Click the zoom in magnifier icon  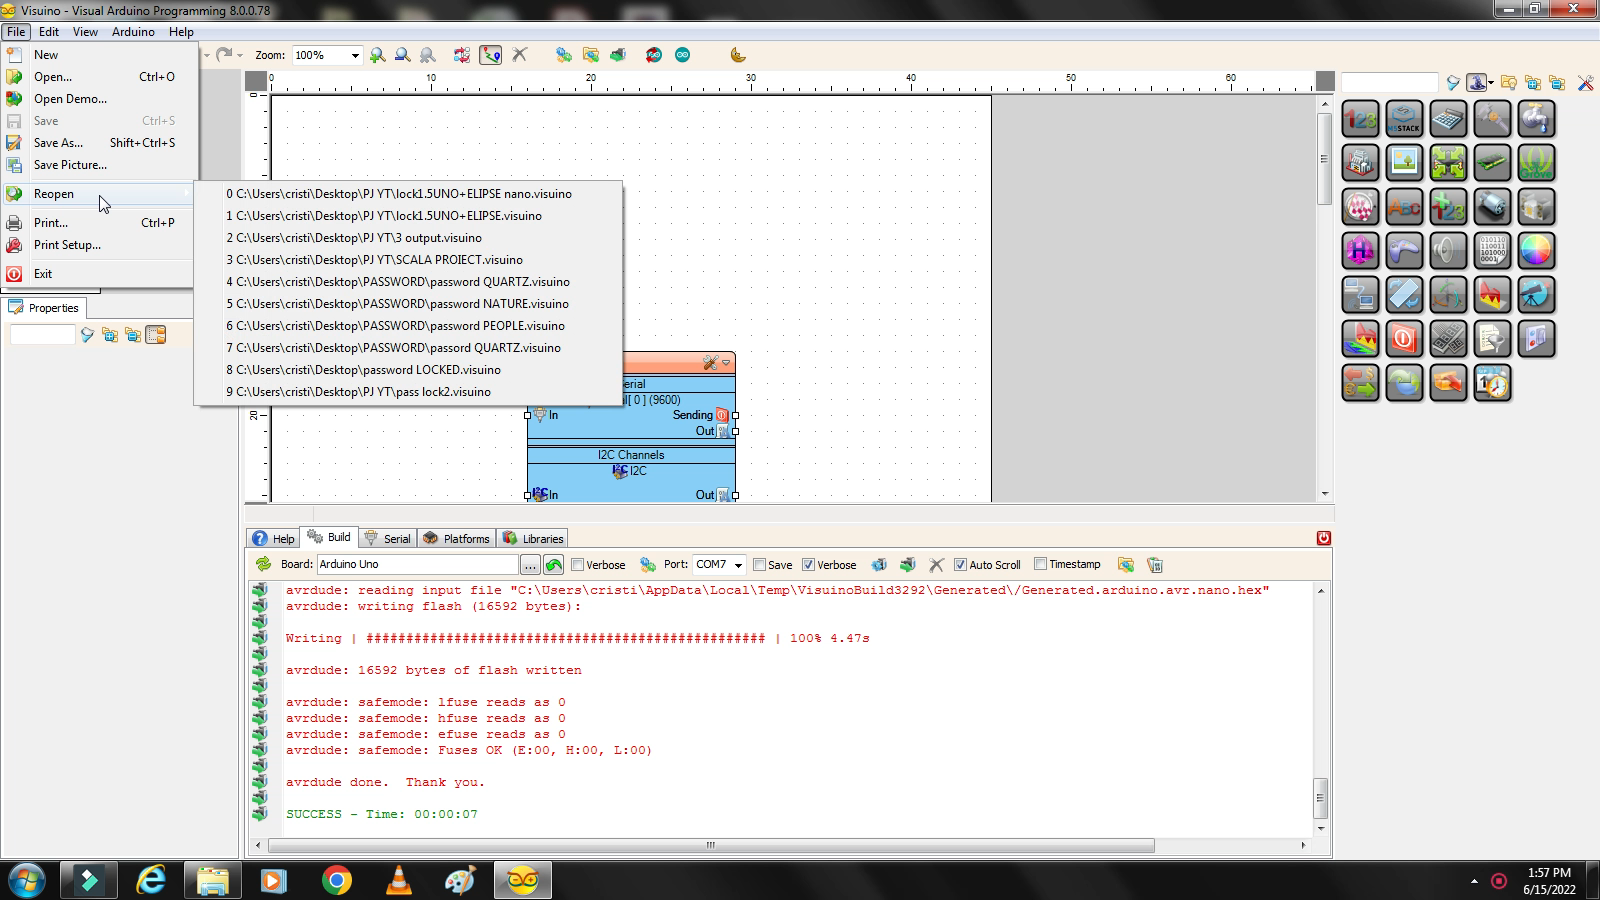pos(377,56)
